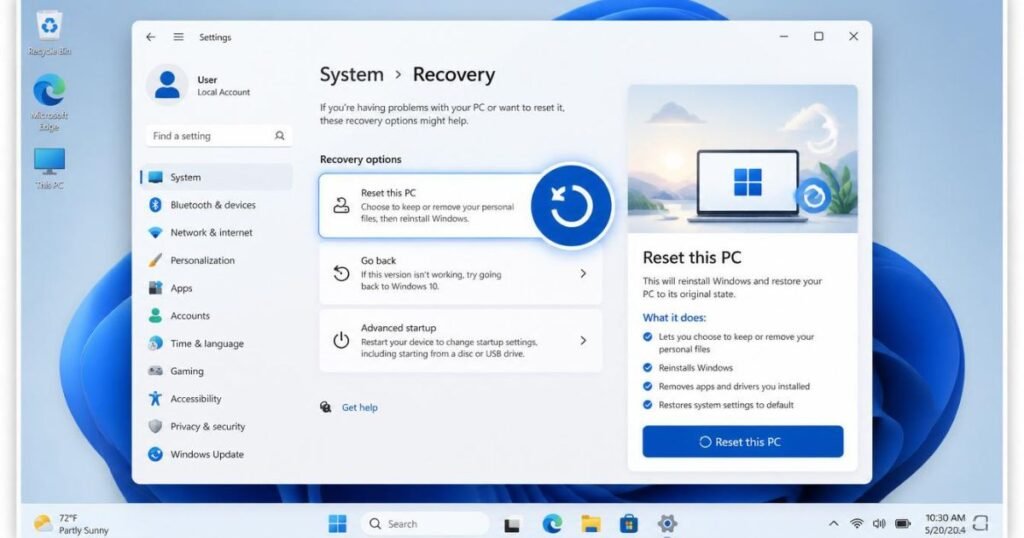Click the Reset this PC card person-drive icon
Image resolution: width=1024 pixels, height=538 pixels.
(x=341, y=206)
